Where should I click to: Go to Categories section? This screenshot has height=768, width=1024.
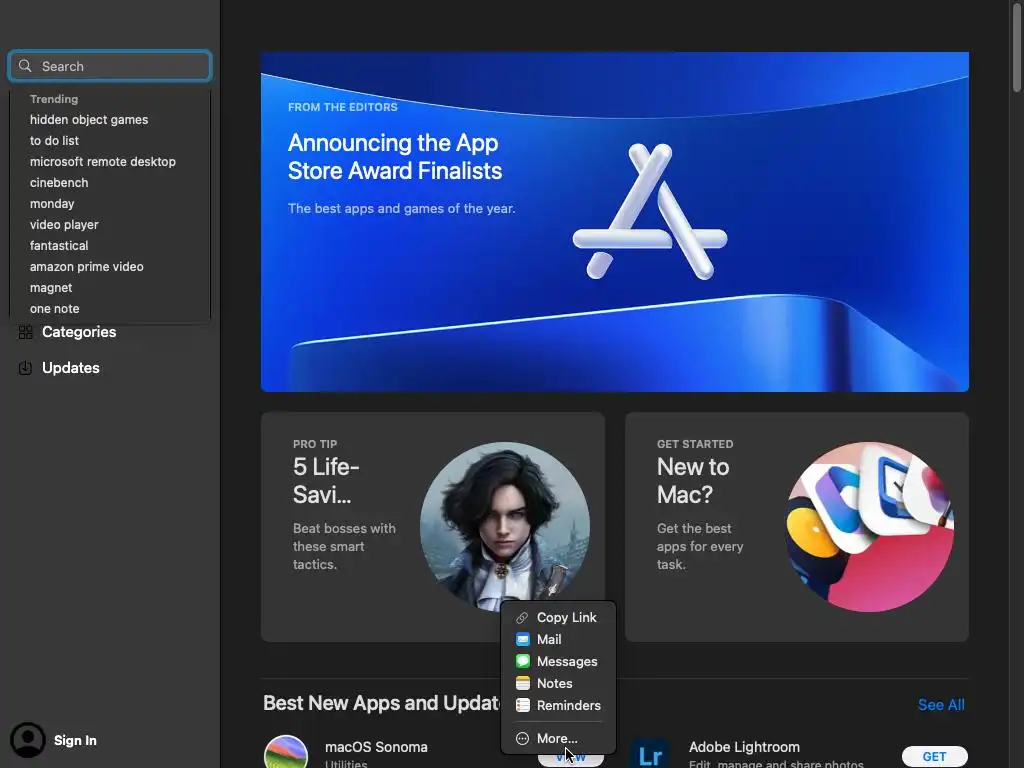[x=79, y=332]
